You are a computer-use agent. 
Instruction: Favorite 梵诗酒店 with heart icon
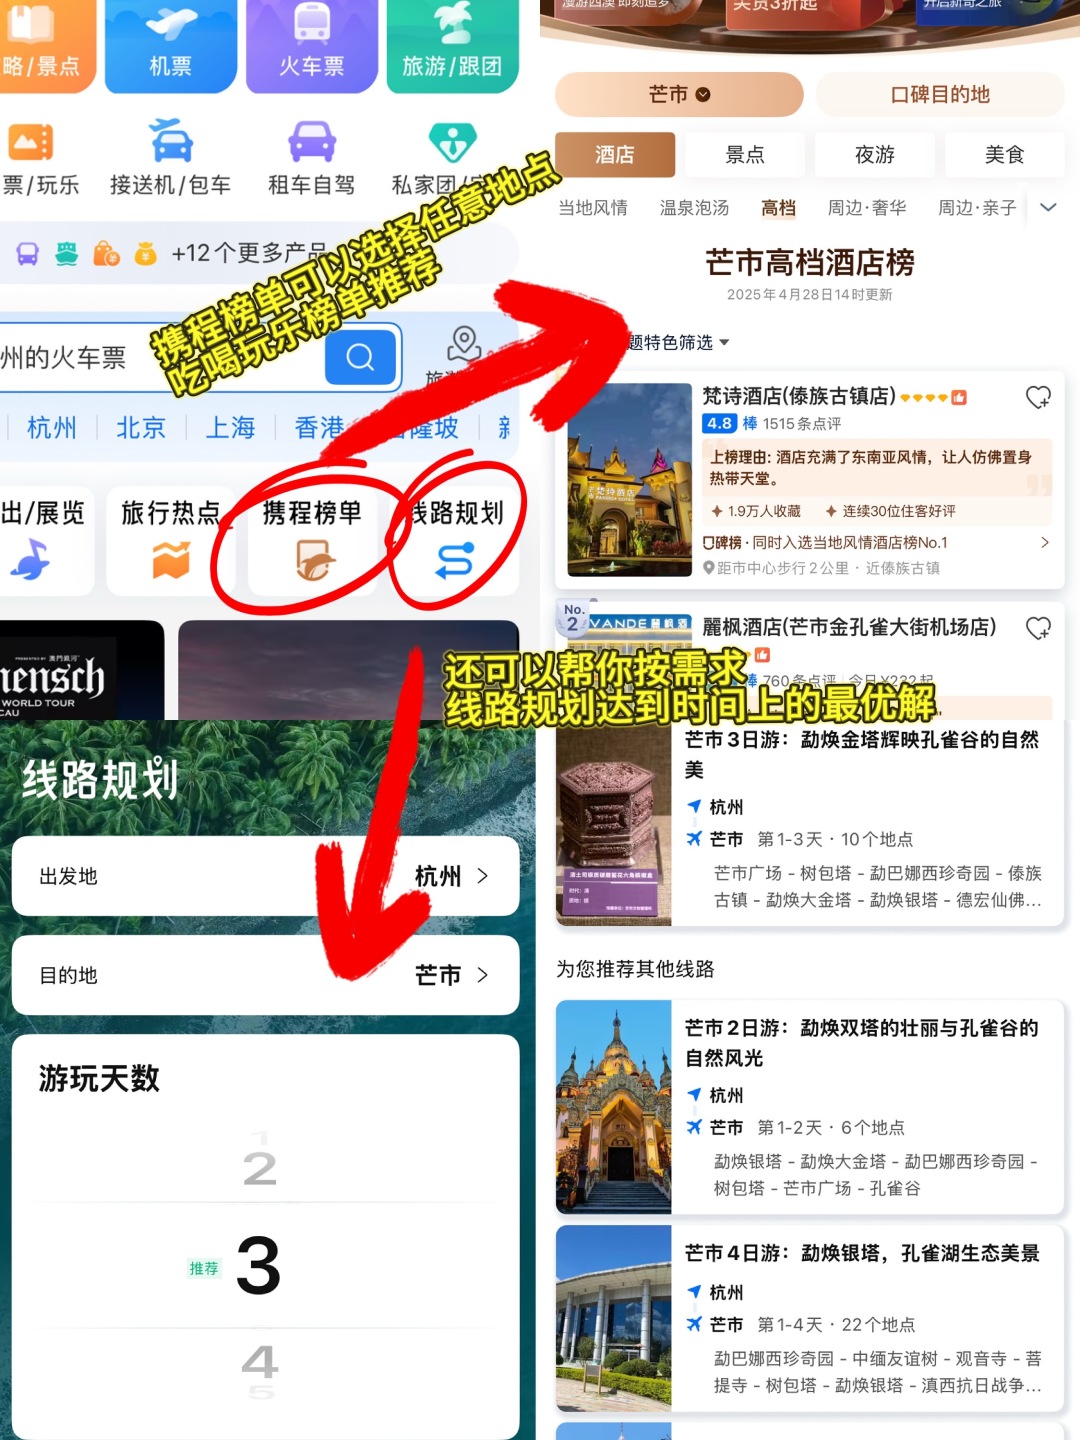(x=1038, y=397)
